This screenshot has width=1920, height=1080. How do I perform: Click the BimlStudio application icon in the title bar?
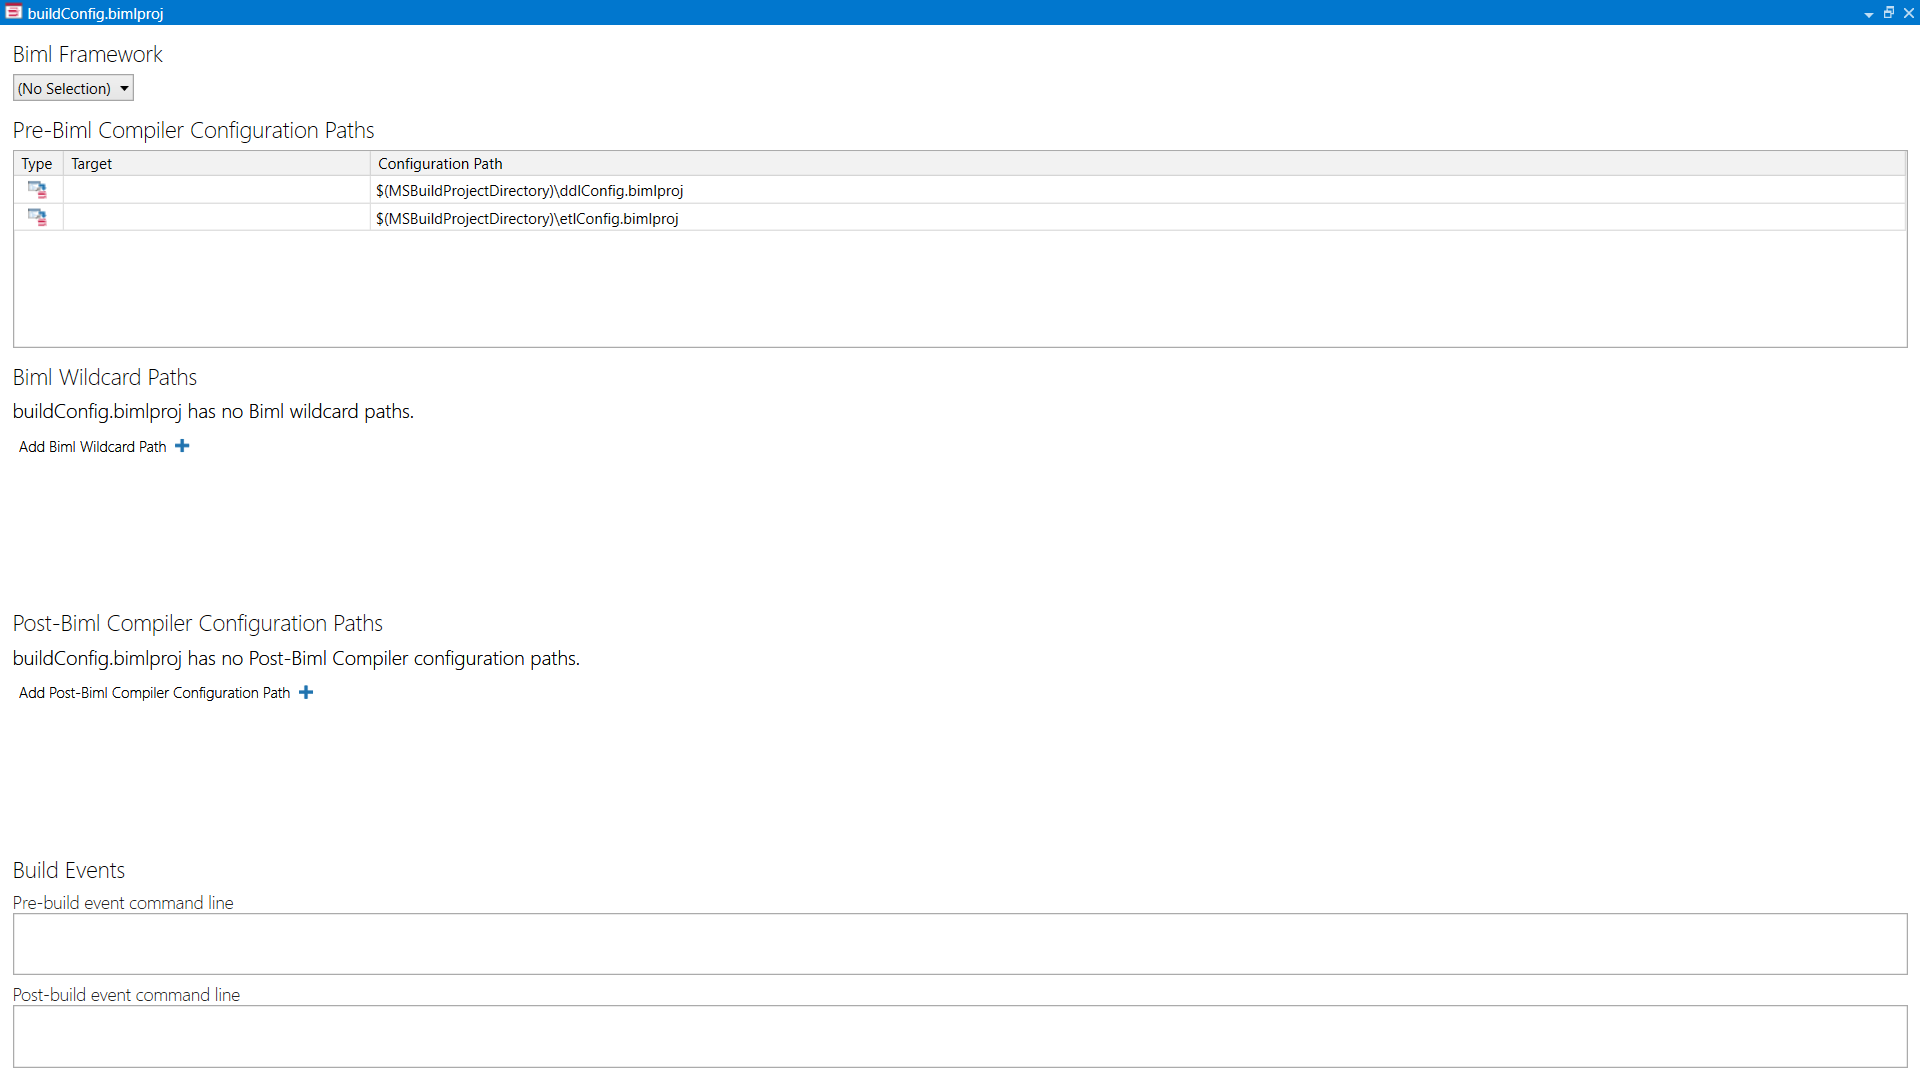pyautogui.click(x=13, y=13)
